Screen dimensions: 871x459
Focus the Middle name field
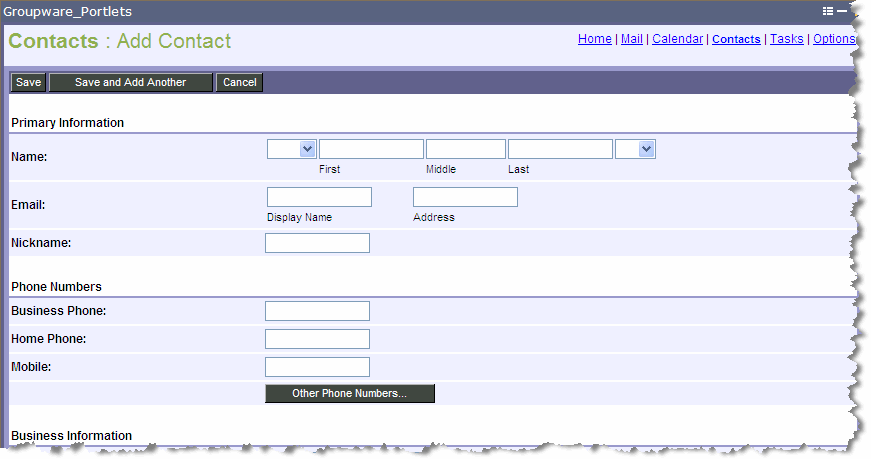pyautogui.click(x=466, y=149)
